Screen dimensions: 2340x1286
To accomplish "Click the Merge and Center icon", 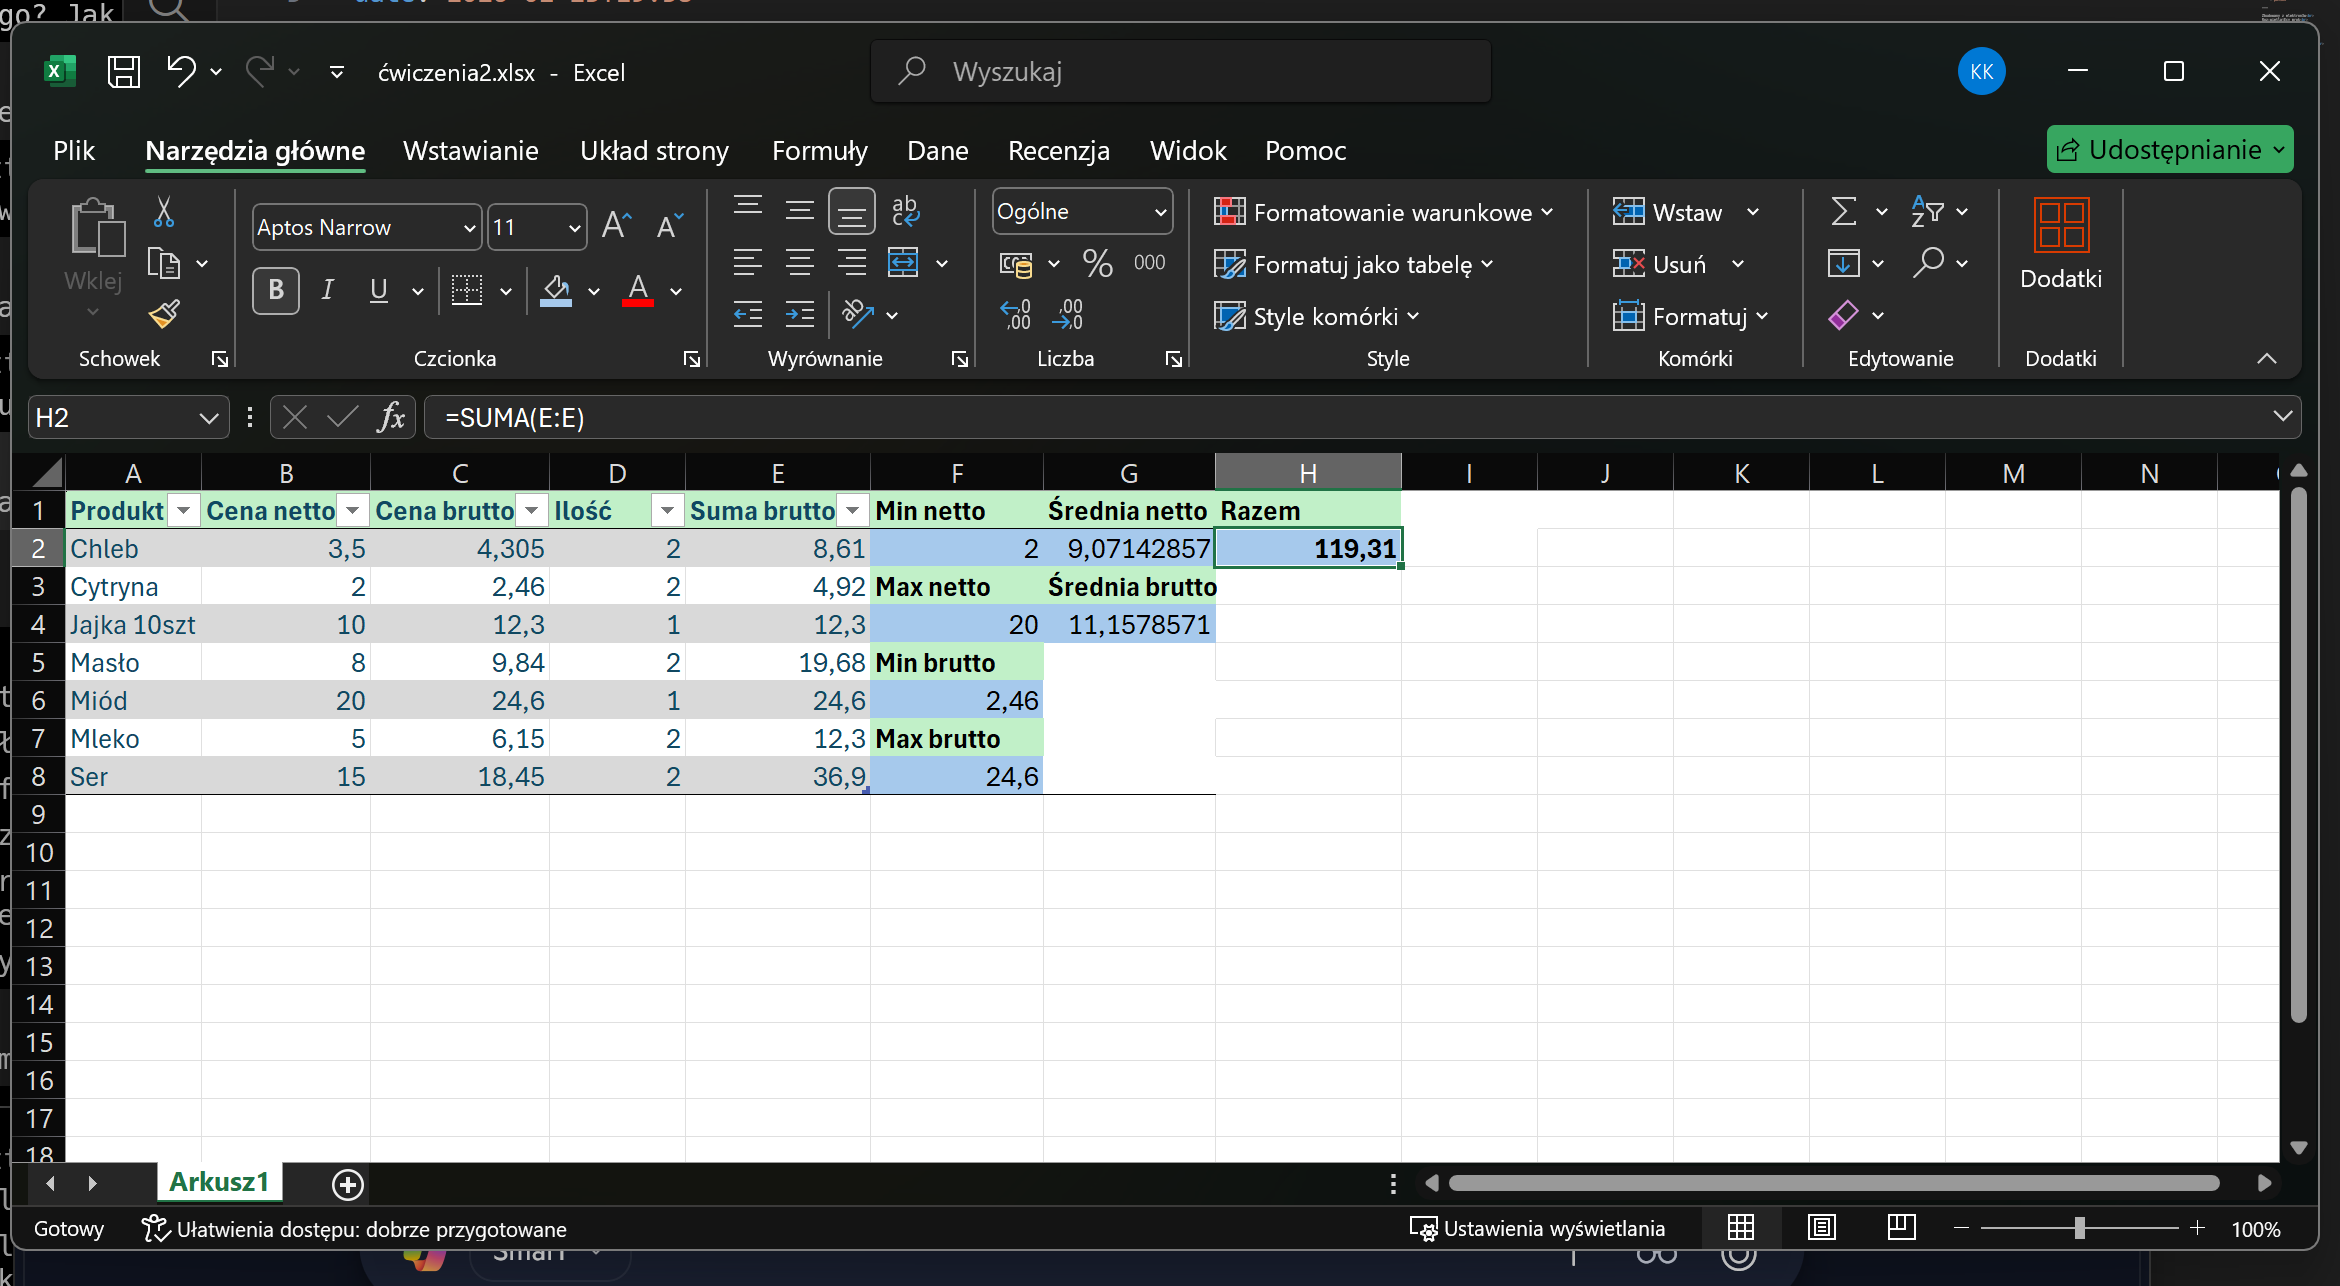I will click(903, 263).
